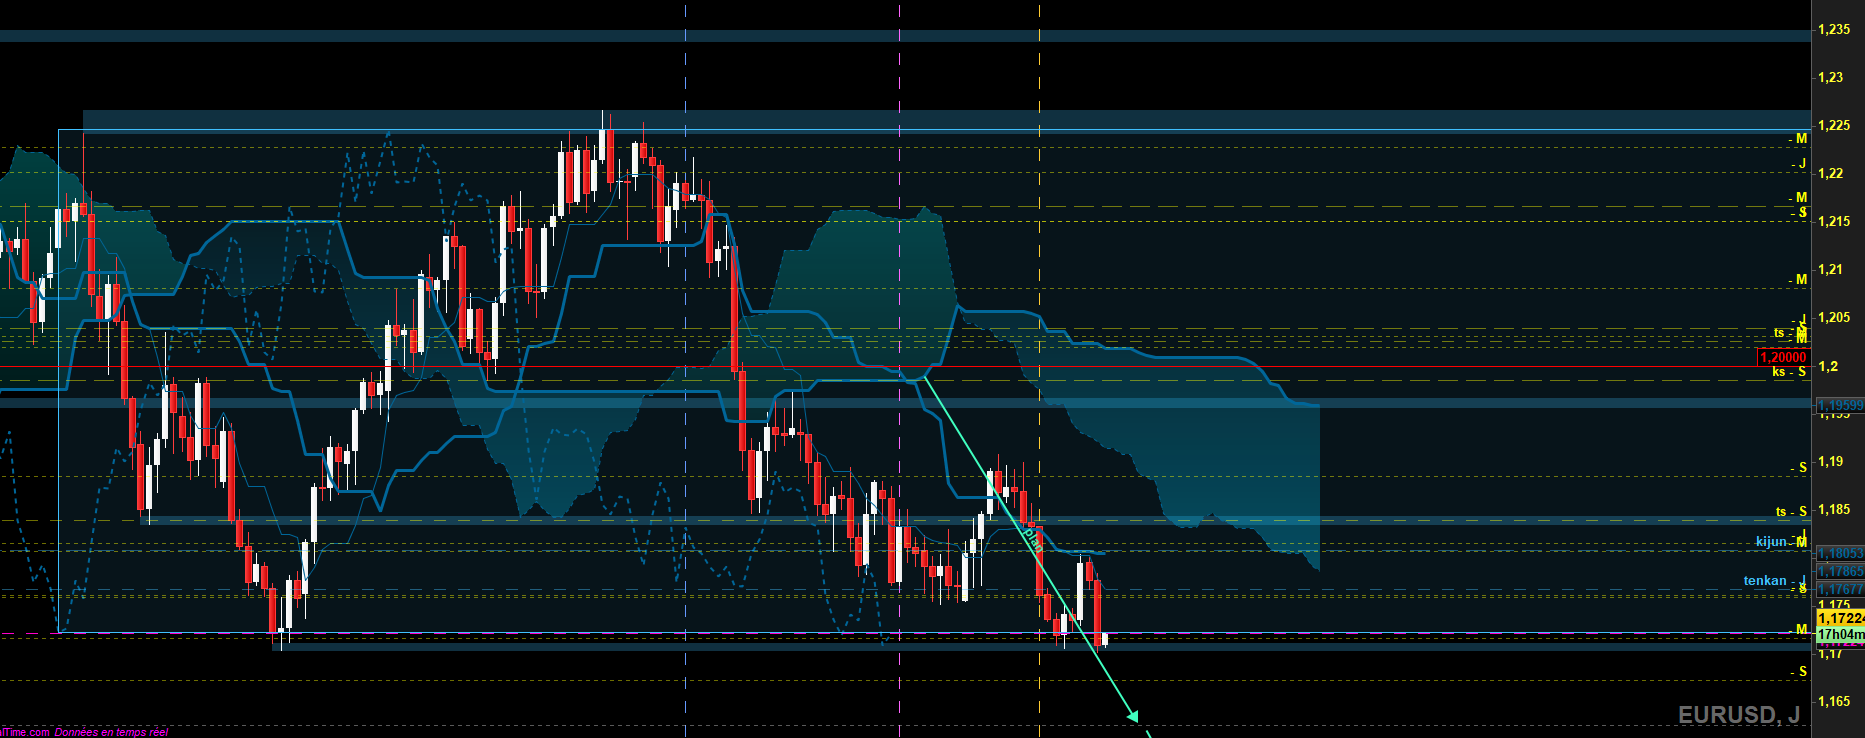The image size is (1865, 738).
Task: Click the 1,225 price axis label
Action: point(1834,125)
